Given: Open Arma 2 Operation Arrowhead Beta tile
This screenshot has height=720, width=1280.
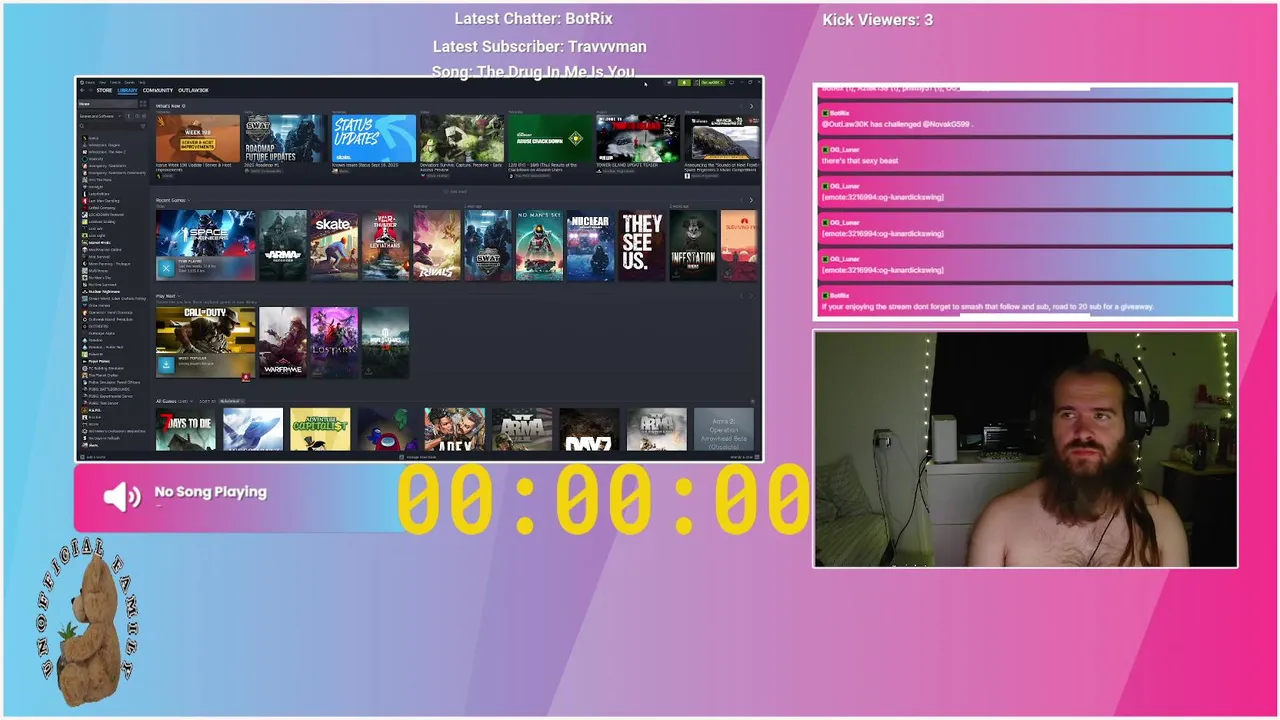Looking at the screenshot, I should [x=724, y=430].
